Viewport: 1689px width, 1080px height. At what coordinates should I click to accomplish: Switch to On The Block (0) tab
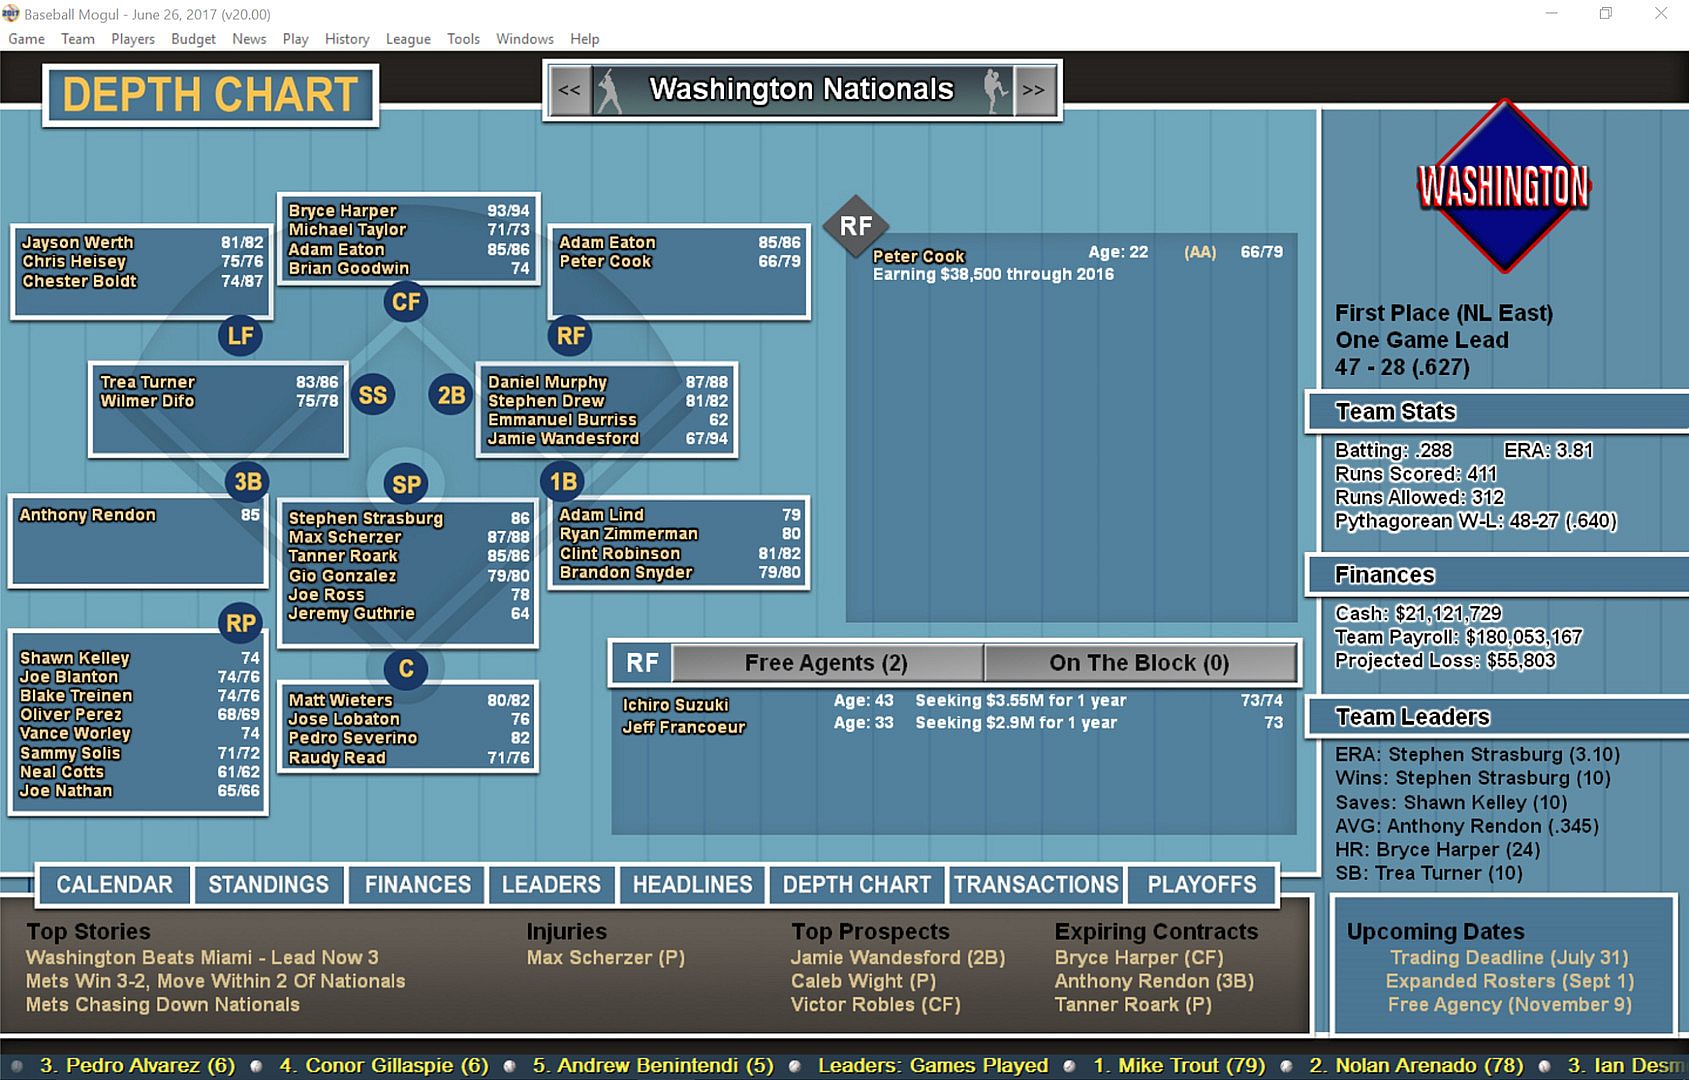coord(1139,662)
